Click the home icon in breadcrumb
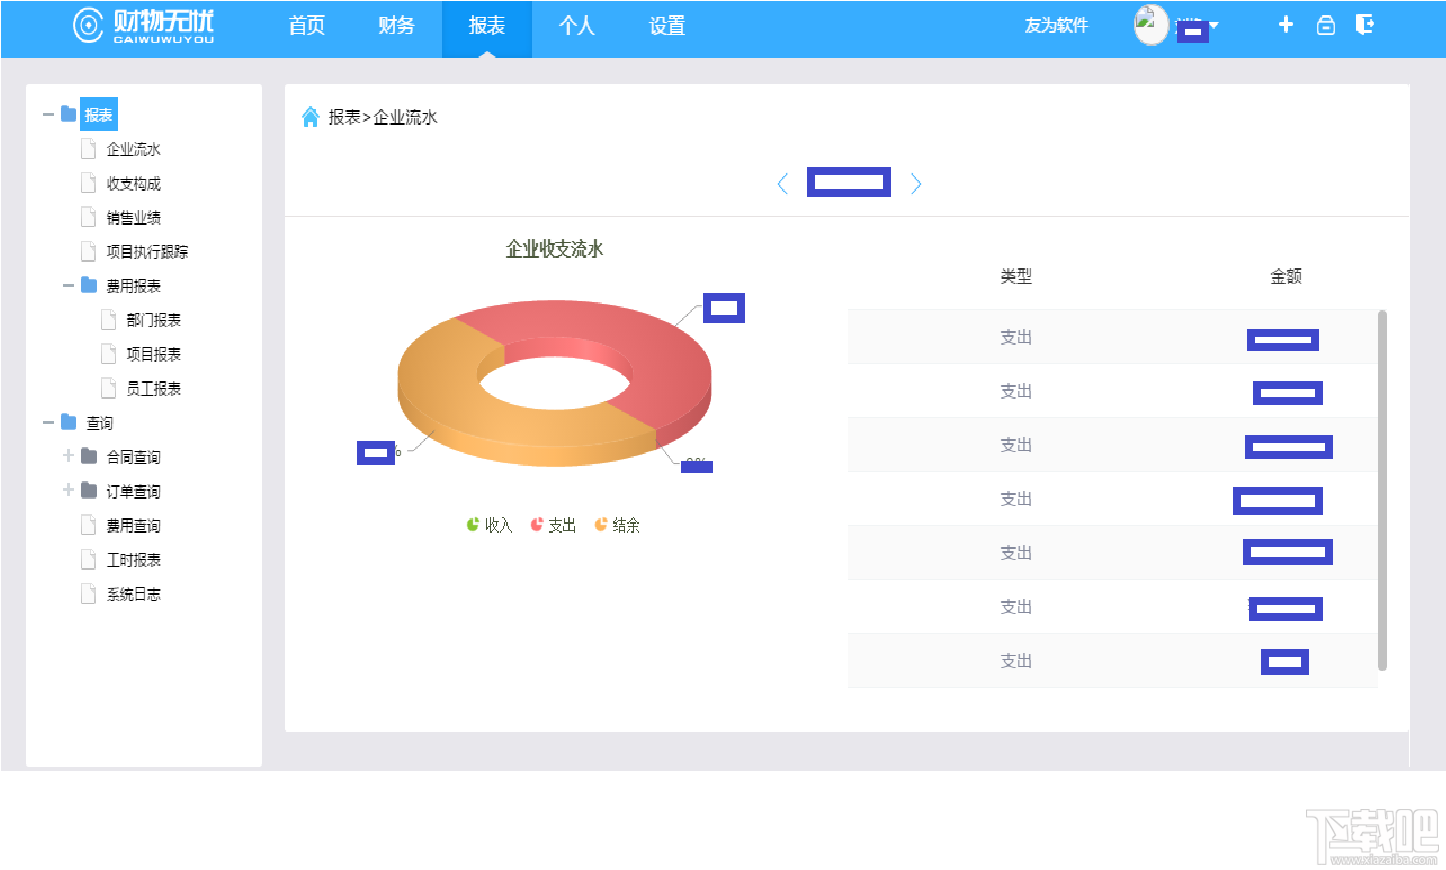 311,117
